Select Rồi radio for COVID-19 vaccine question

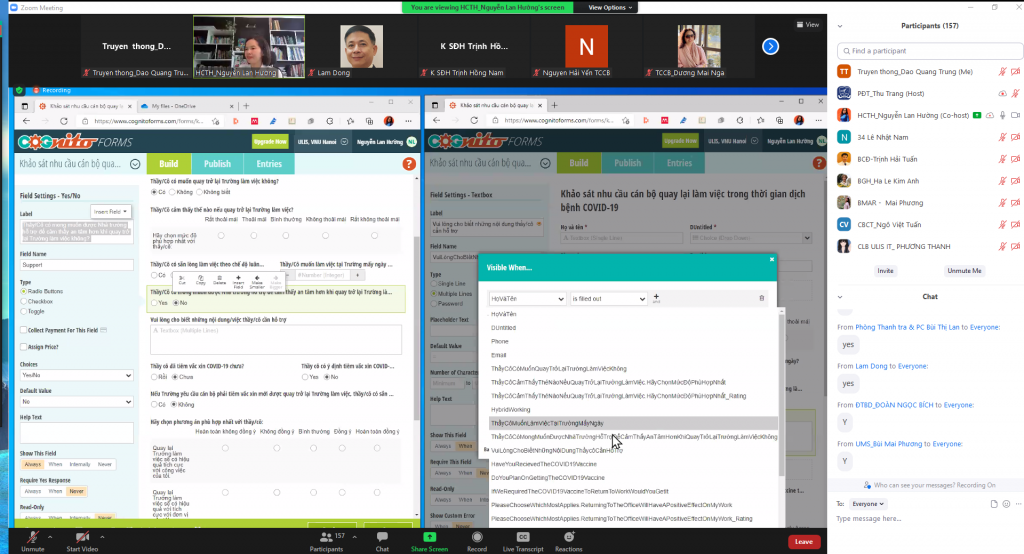154,377
